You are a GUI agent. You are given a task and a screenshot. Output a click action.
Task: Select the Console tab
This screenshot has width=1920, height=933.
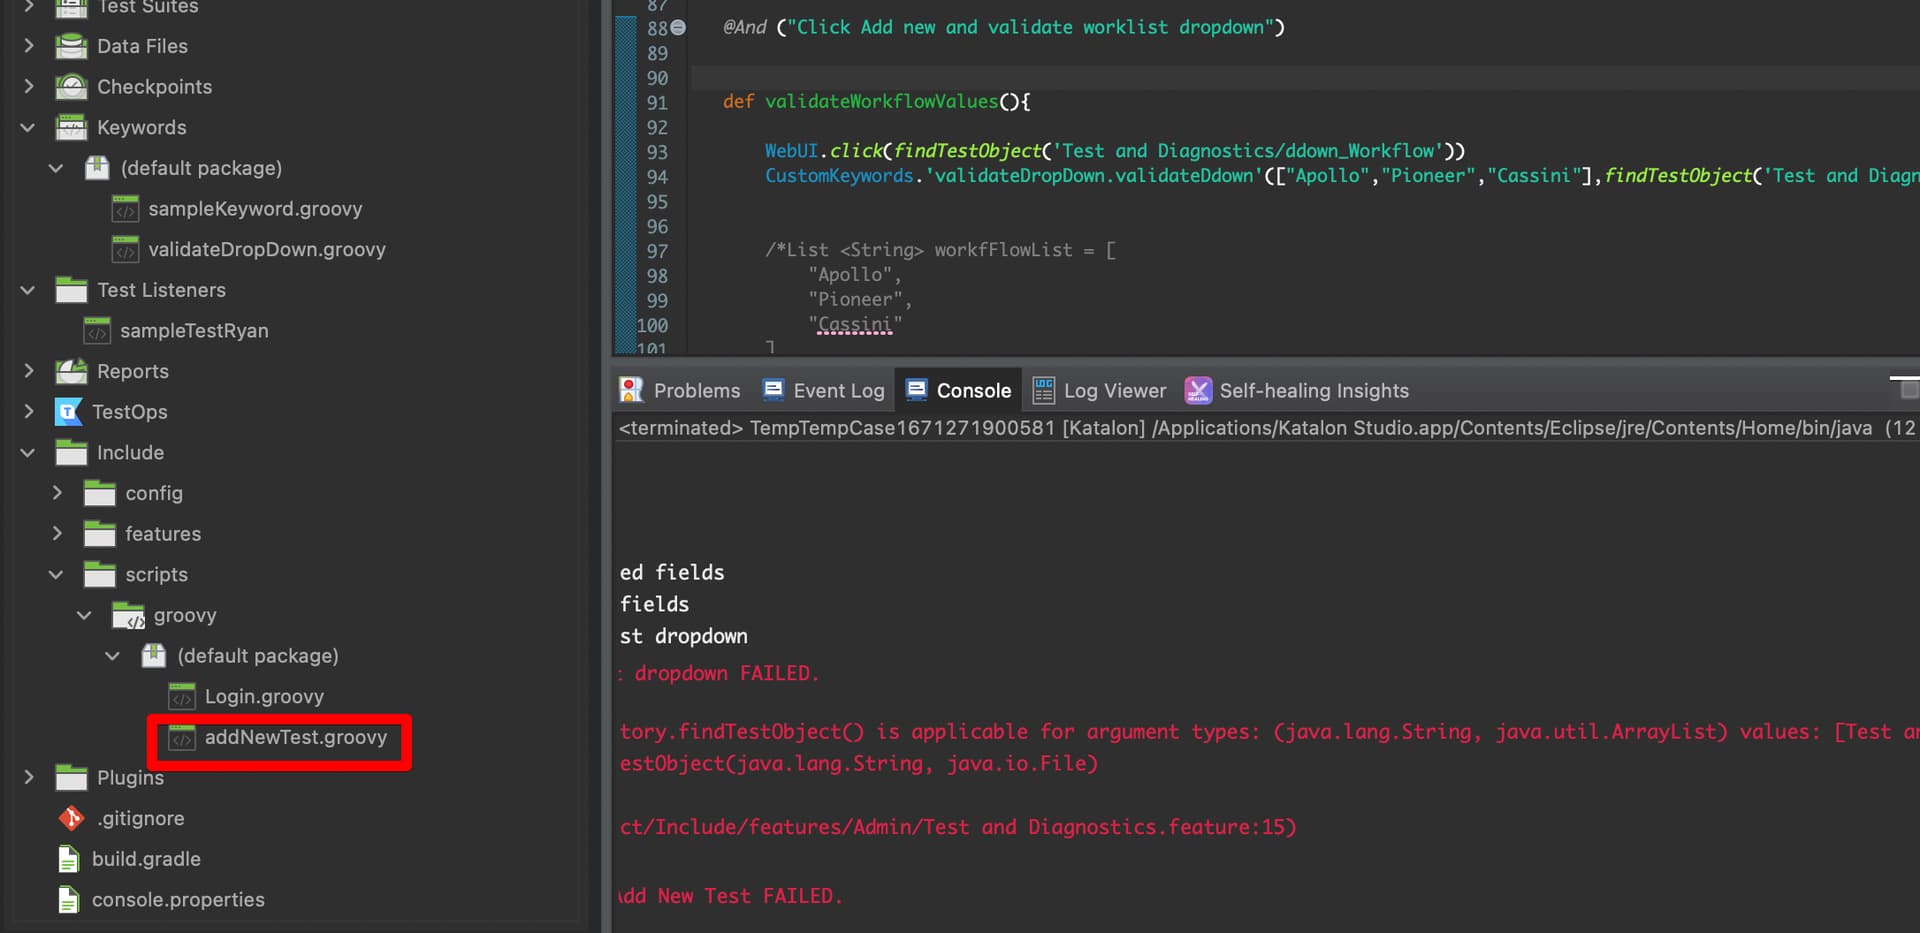959,390
